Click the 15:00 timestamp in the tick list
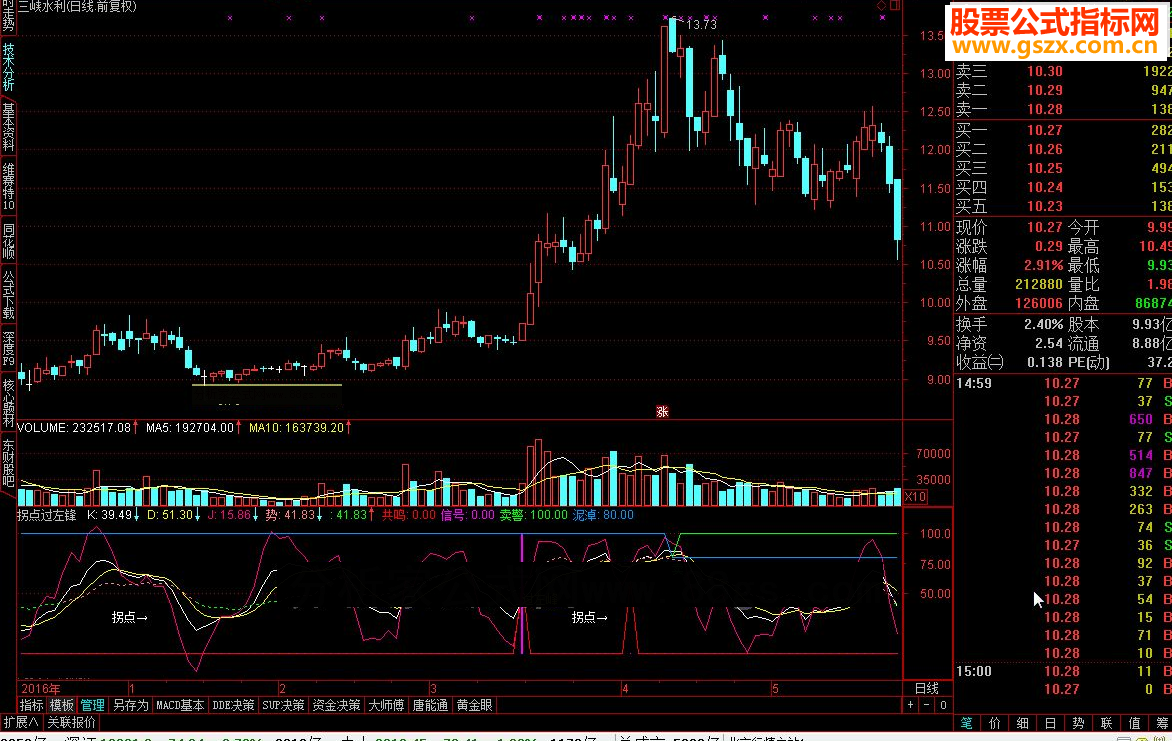 [974, 671]
